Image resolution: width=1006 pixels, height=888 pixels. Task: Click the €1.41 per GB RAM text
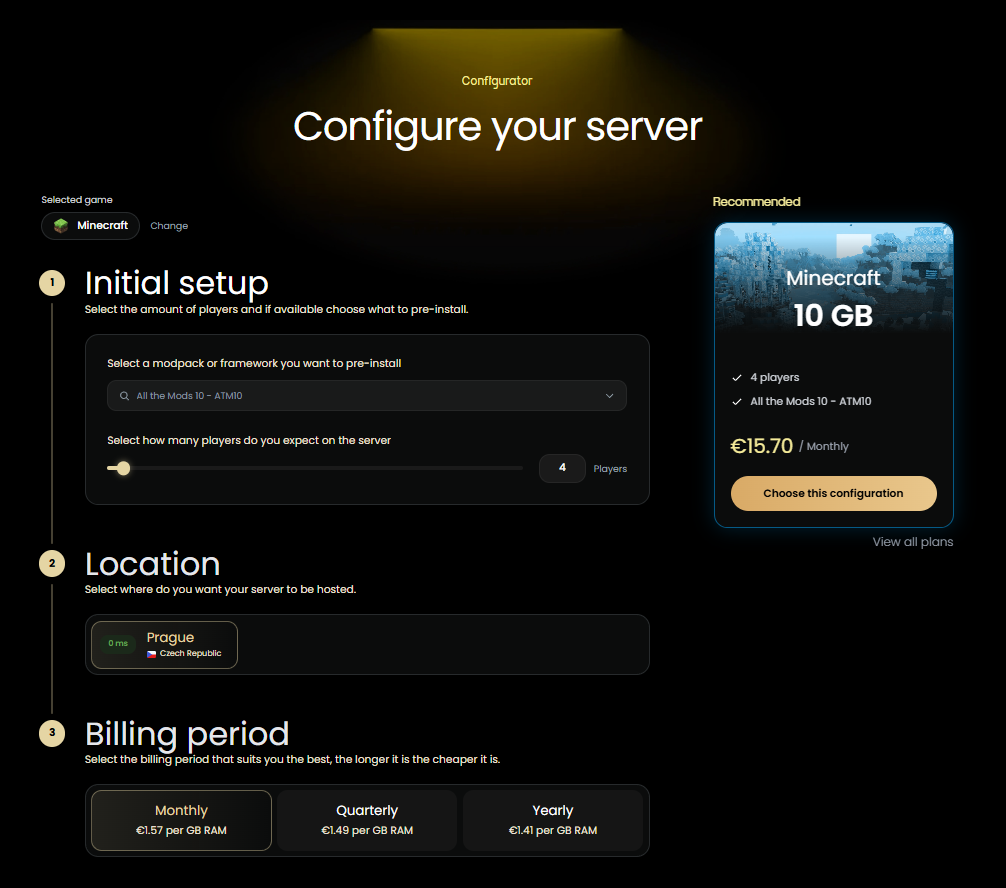click(x=553, y=830)
